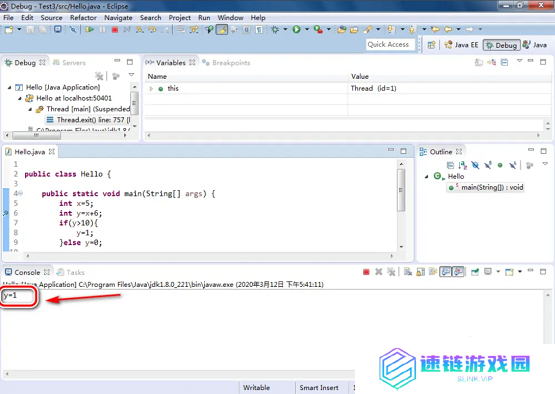Image resolution: width=555 pixels, height=394 pixels.
Task: Toggle Show Whitespace Characters pilcrow button
Action: [259, 30]
